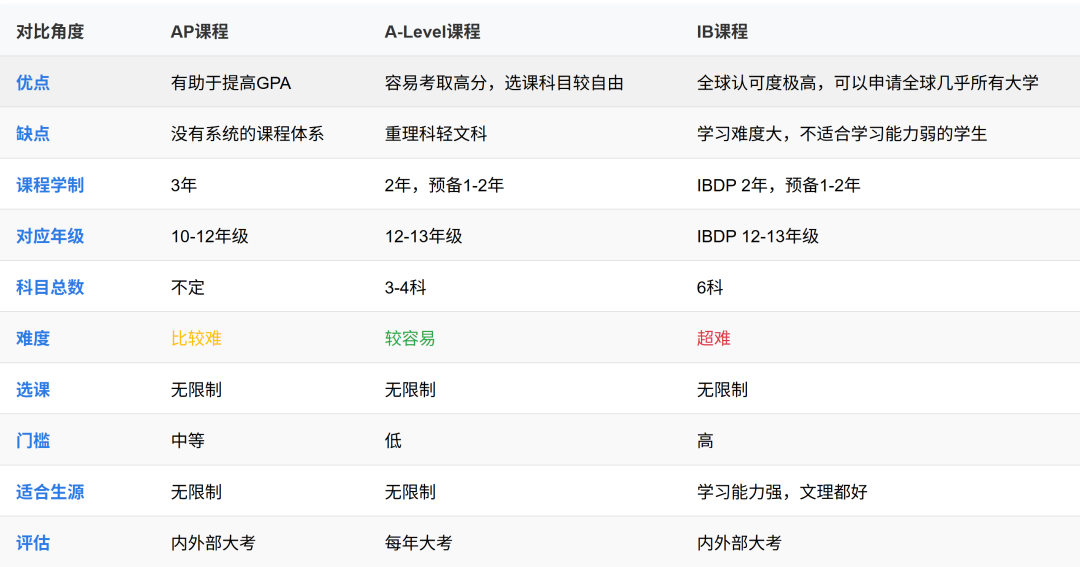1080x567 pixels.
Task: Open the 科目总数 row label
Action: (50, 288)
